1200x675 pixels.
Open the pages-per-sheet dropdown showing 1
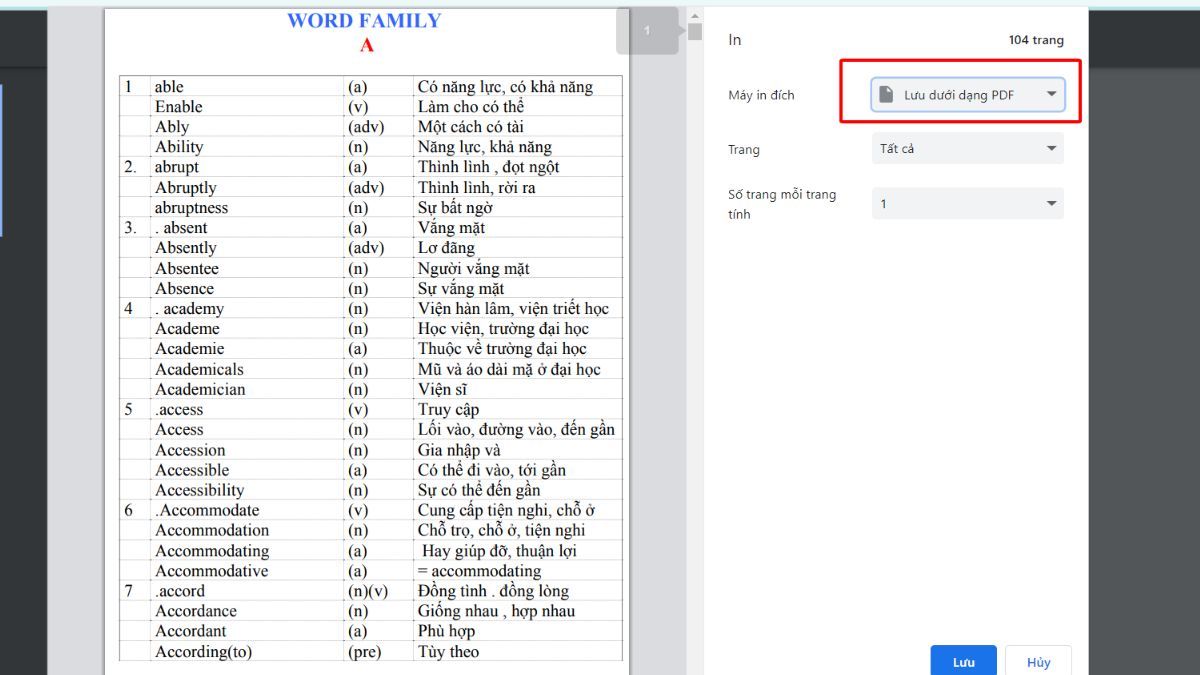click(967, 204)
